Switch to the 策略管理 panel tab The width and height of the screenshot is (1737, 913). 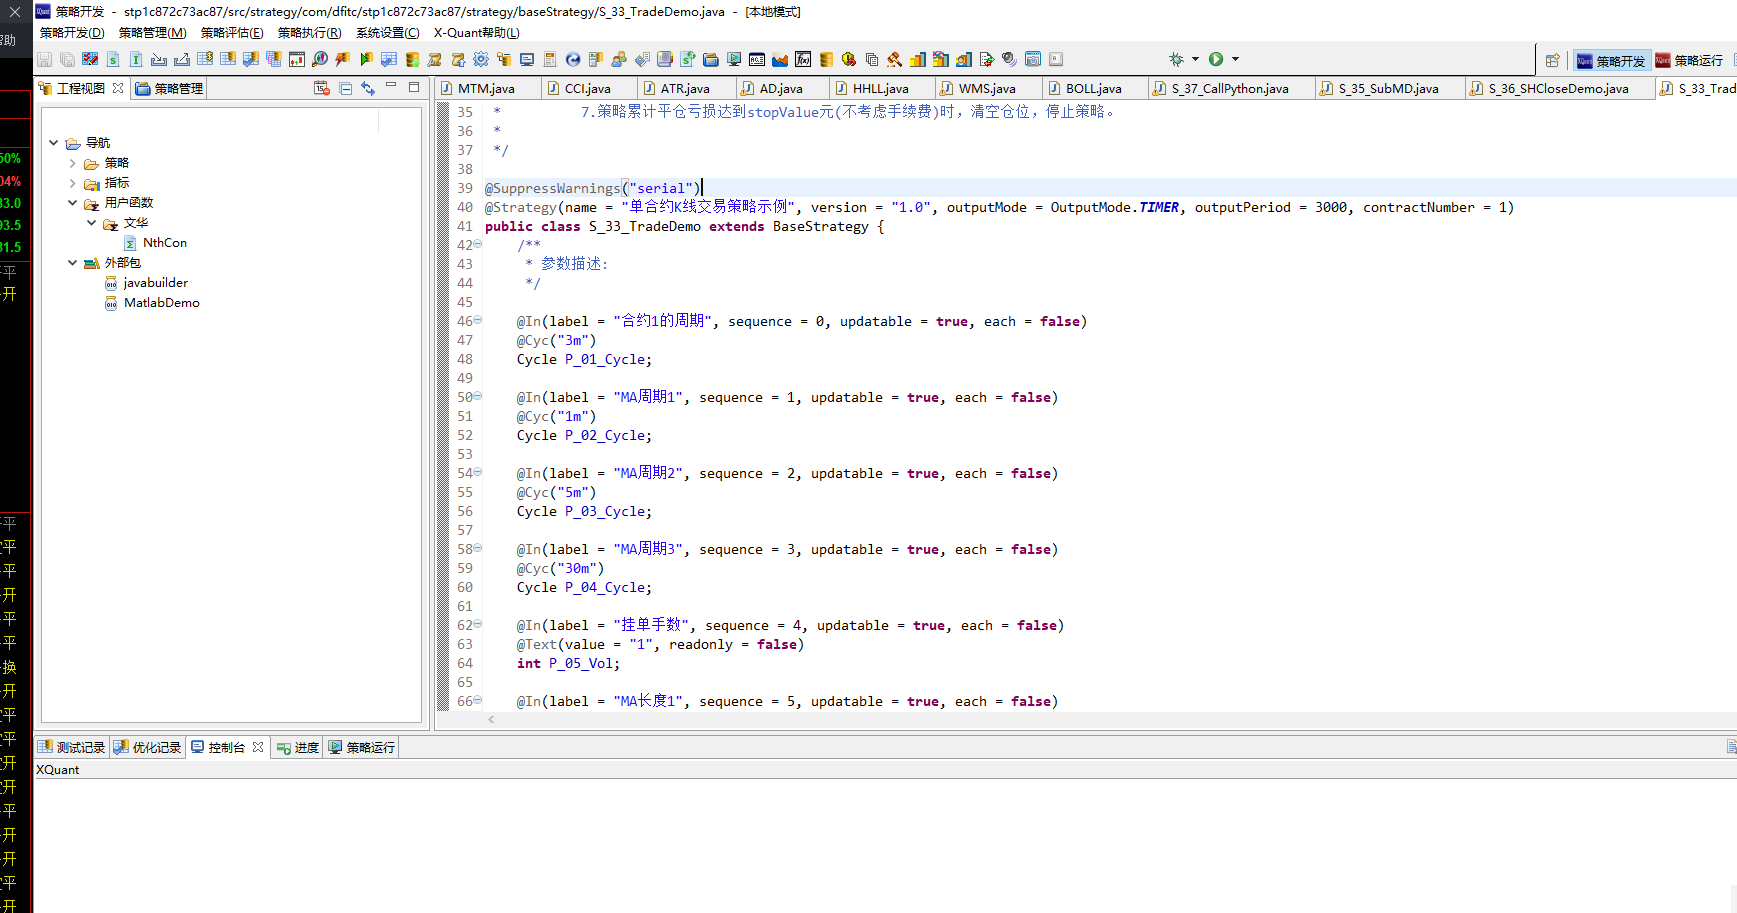click(x=169, y=89)
